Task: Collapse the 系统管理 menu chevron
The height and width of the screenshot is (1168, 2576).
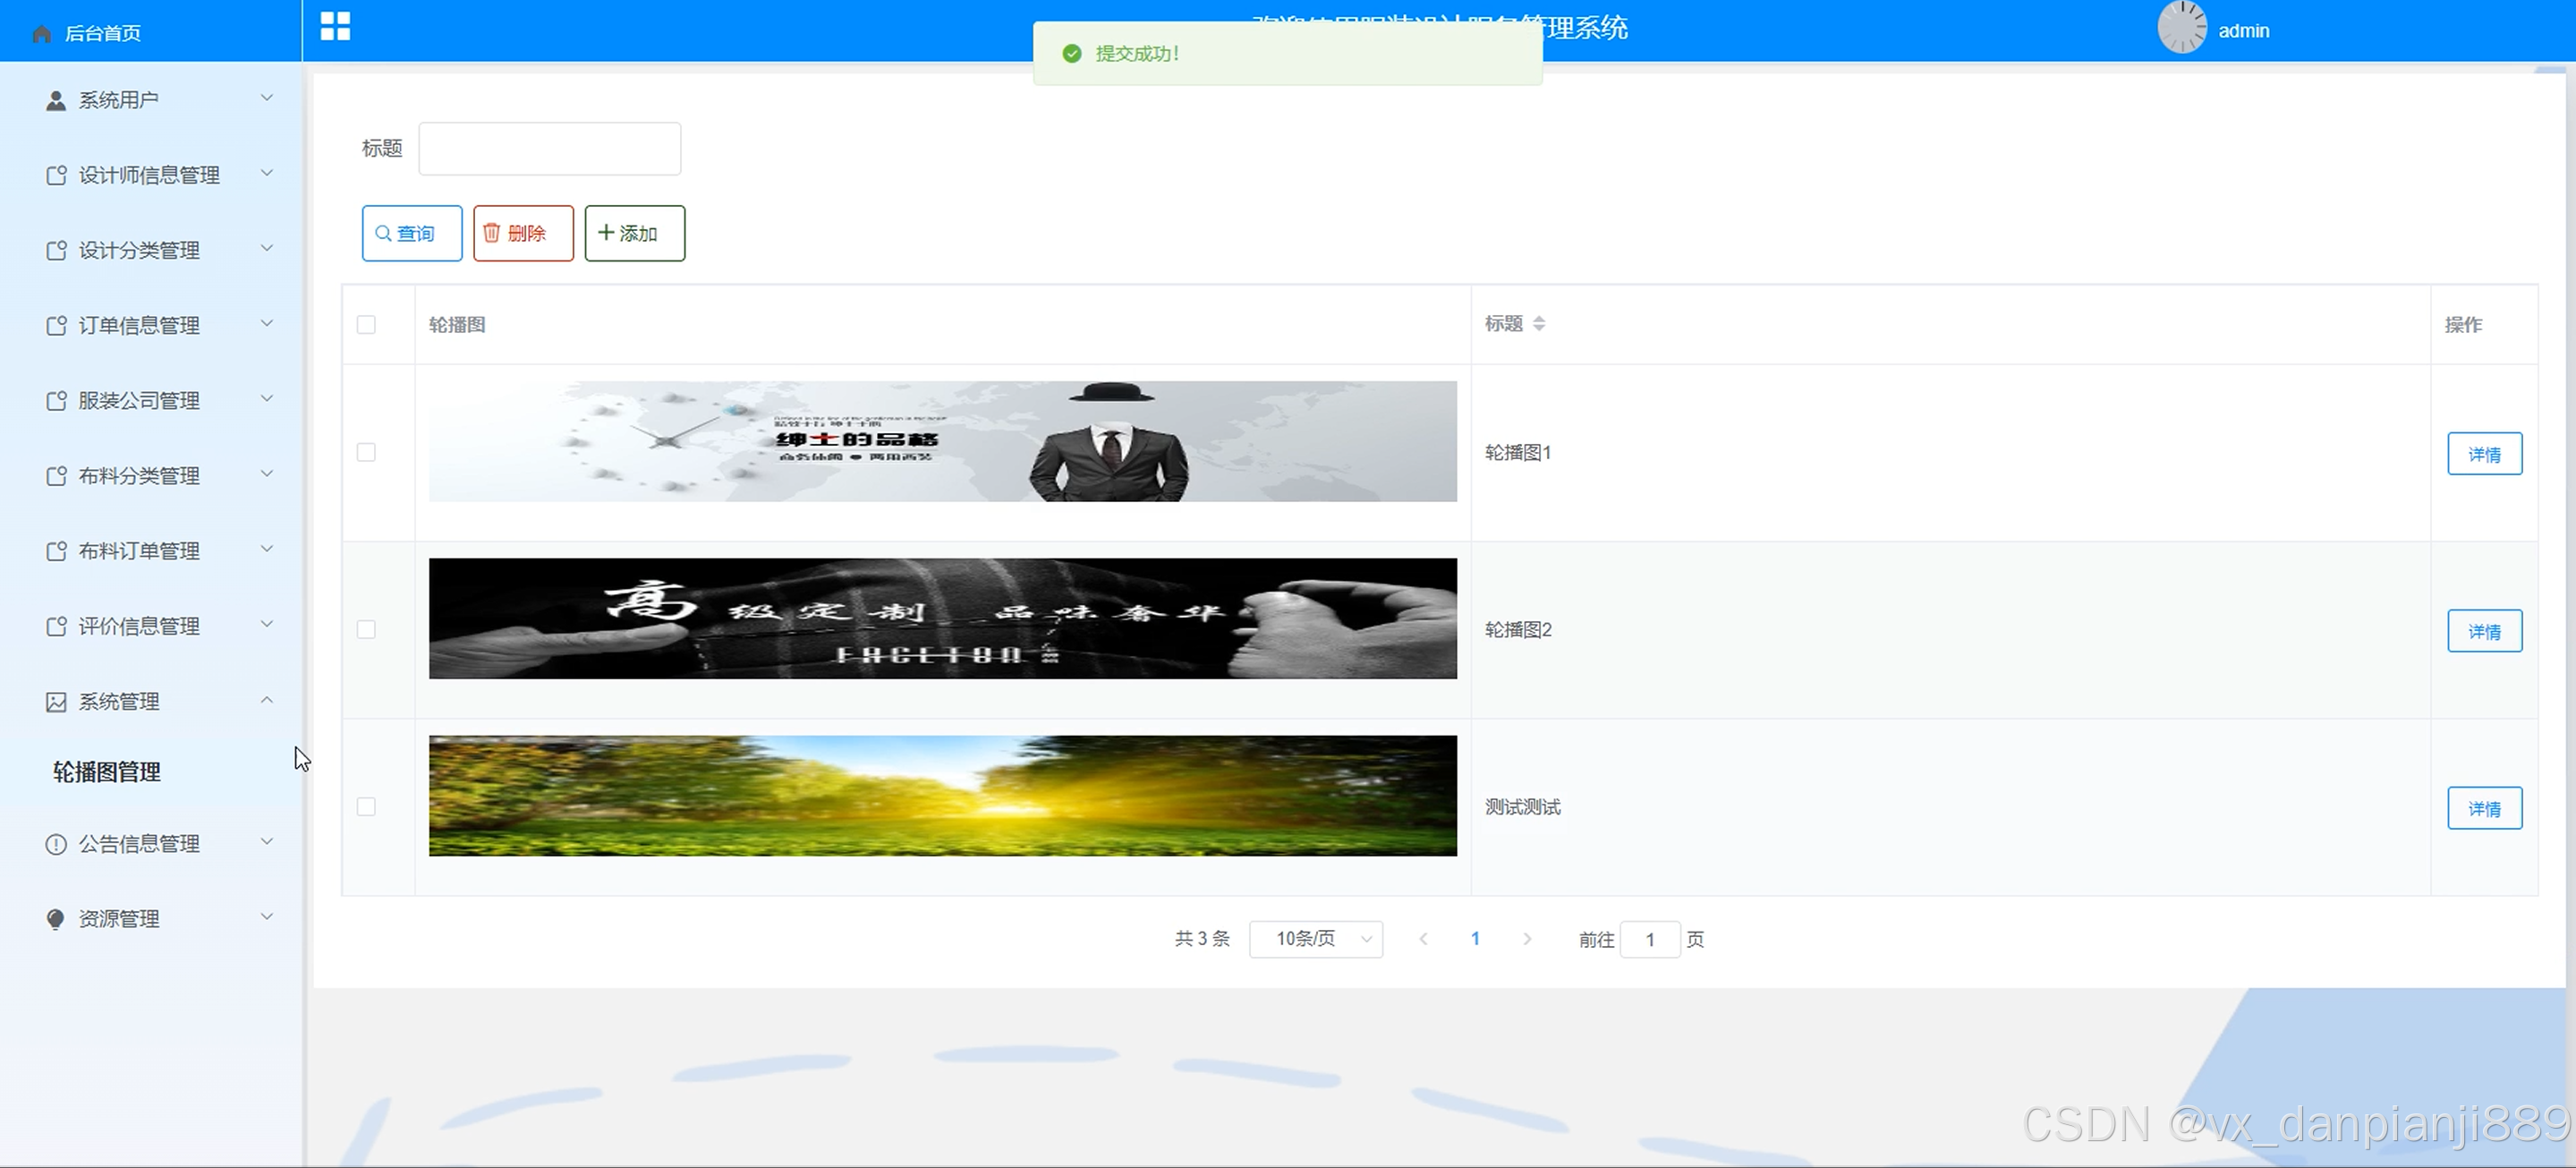Action: coord(267,700)
